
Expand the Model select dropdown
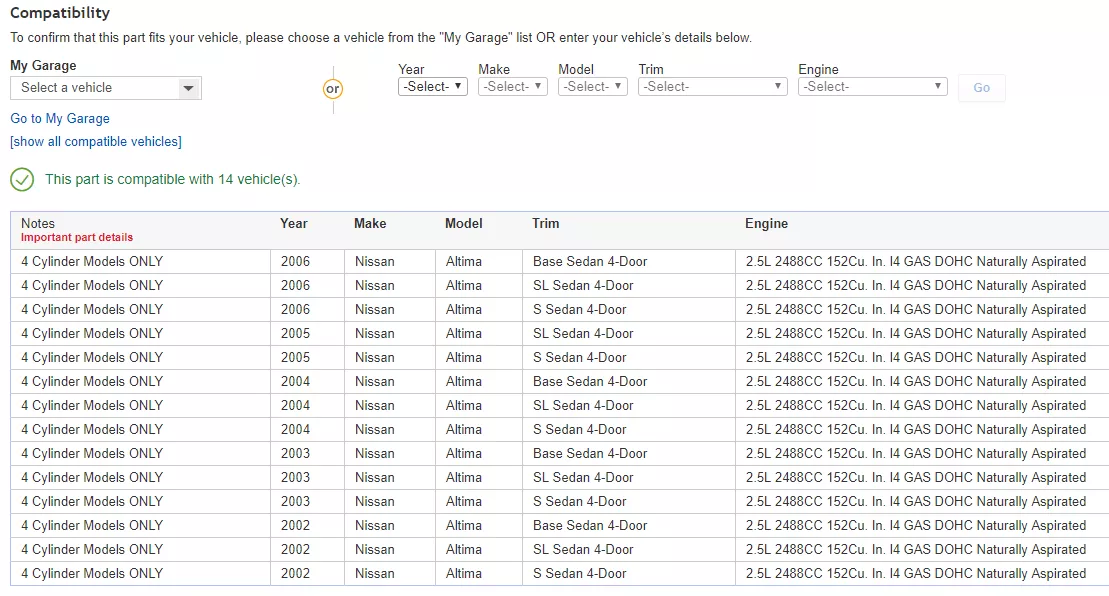coord(592,87)
